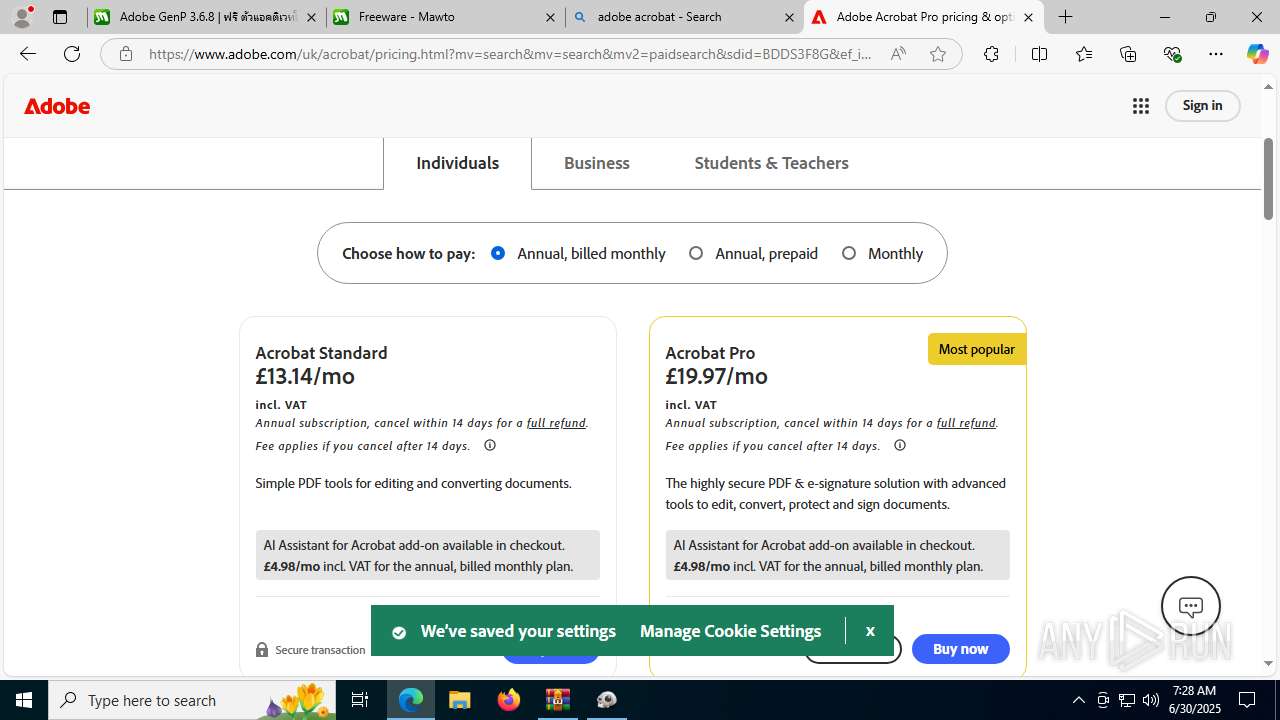This screenshot has width=1280, height=720.
Task: Open the Windows notification center
Action: pyautogui.click(x=1247, y=700)
